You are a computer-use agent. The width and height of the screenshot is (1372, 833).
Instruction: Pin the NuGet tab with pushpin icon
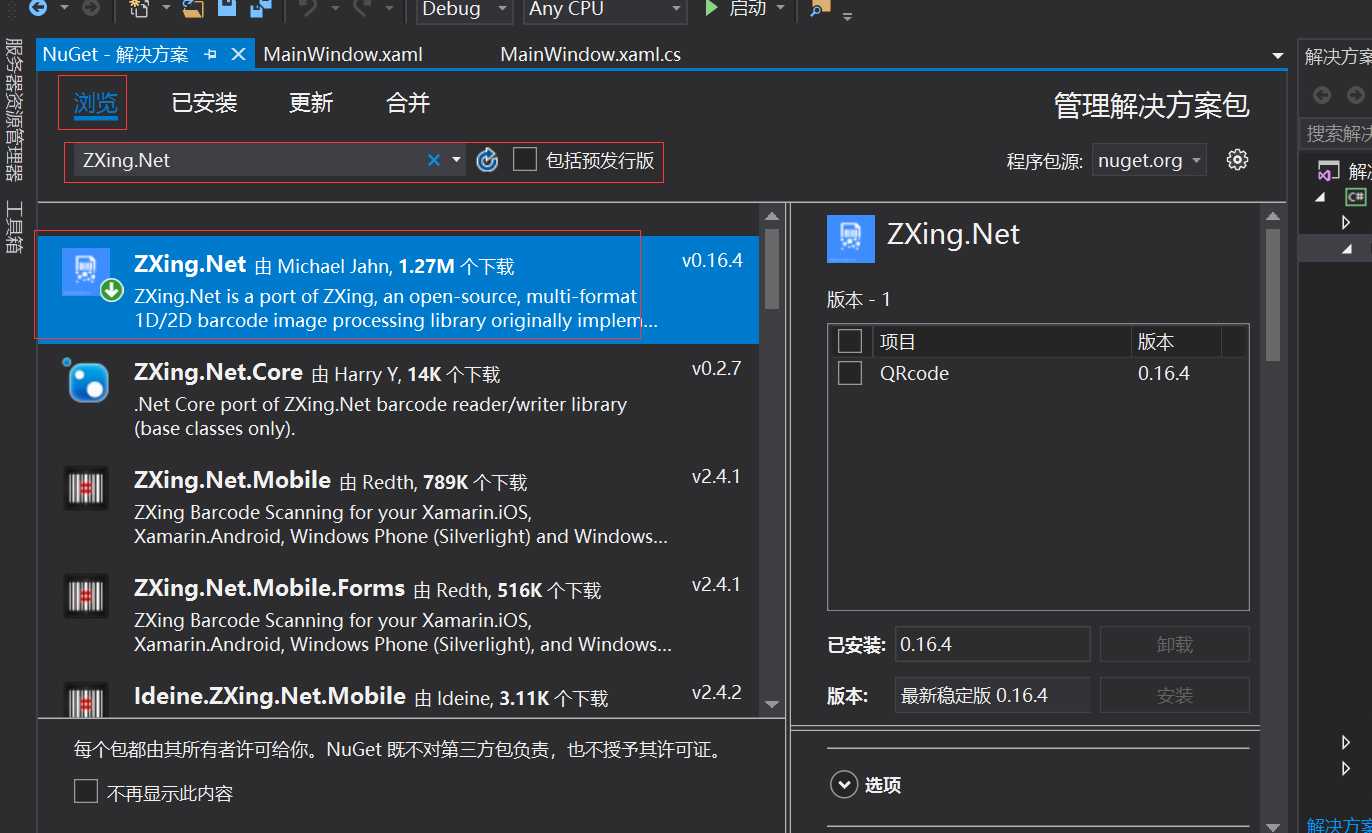210,54
